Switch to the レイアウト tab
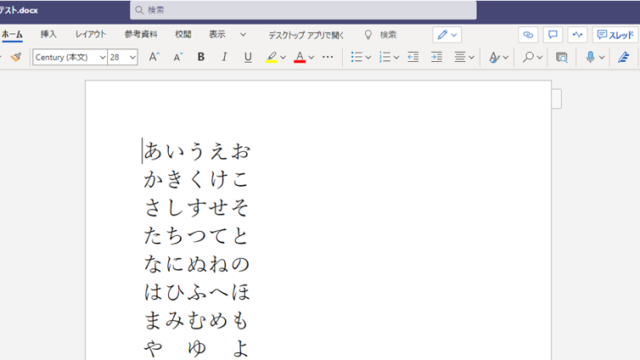This screenshot has width=640, height=360. [91, 35]
